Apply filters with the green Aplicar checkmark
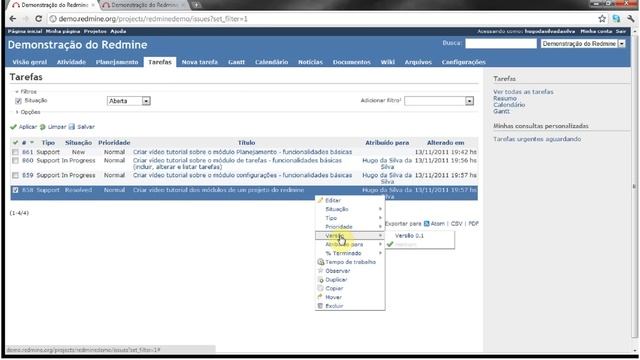This screenshot has height=360, width=640. click(x=13, y=127)
